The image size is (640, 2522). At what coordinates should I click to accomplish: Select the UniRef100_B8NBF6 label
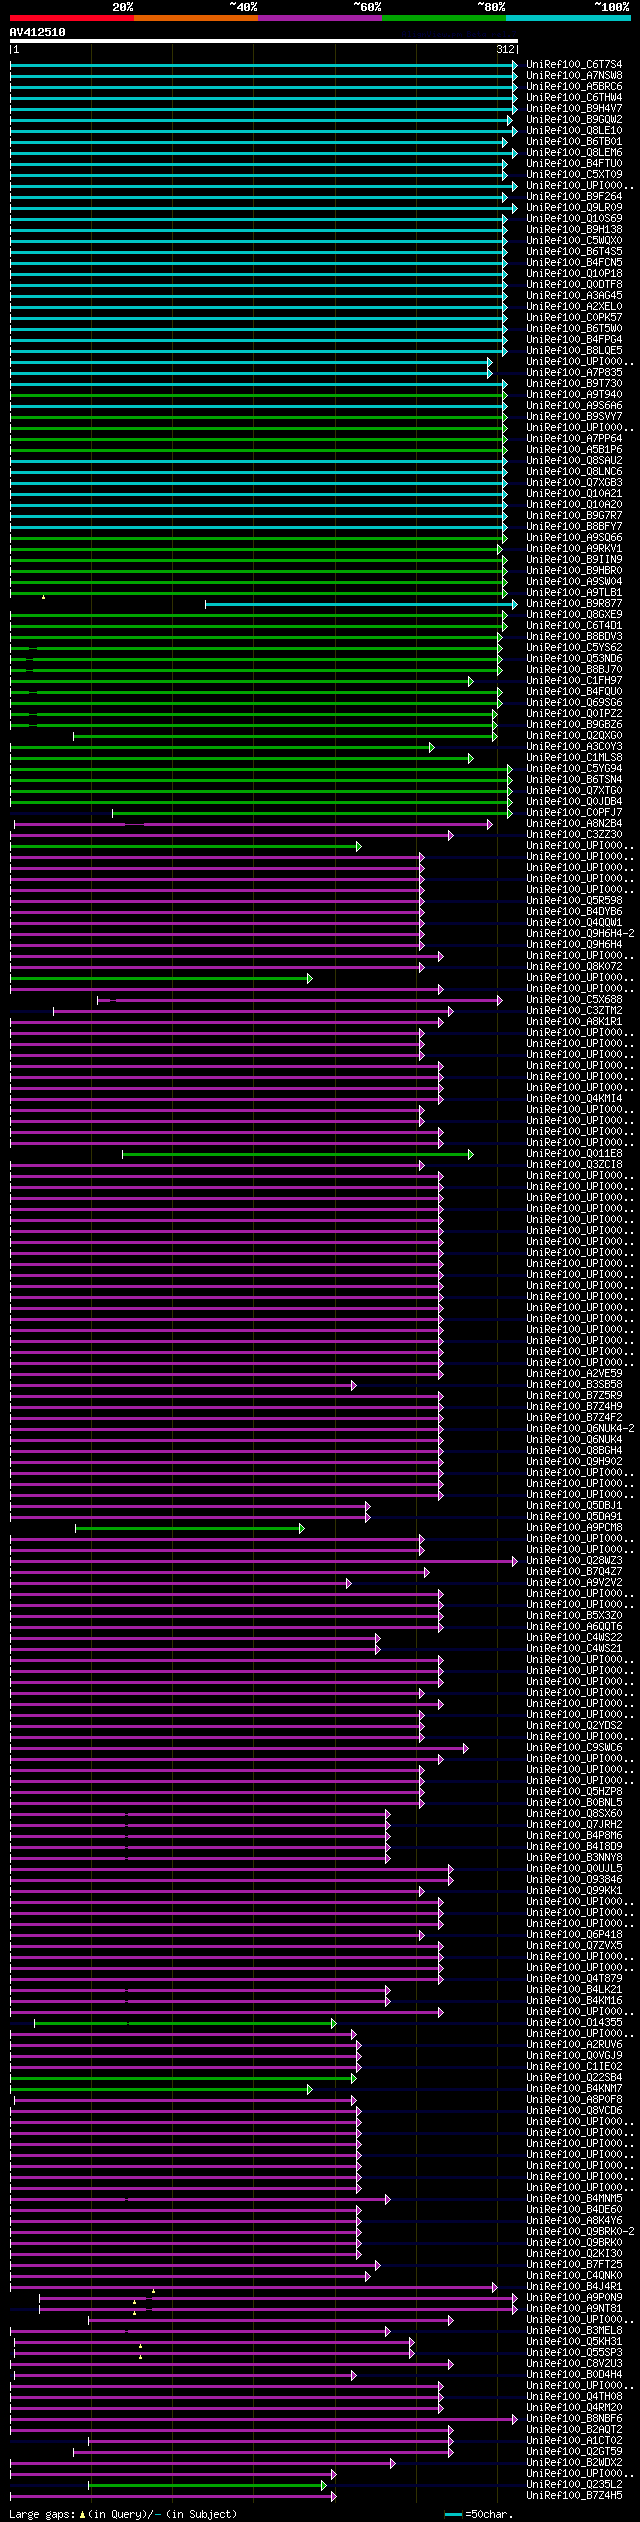pyautogui.click(x=574, y=2419)
